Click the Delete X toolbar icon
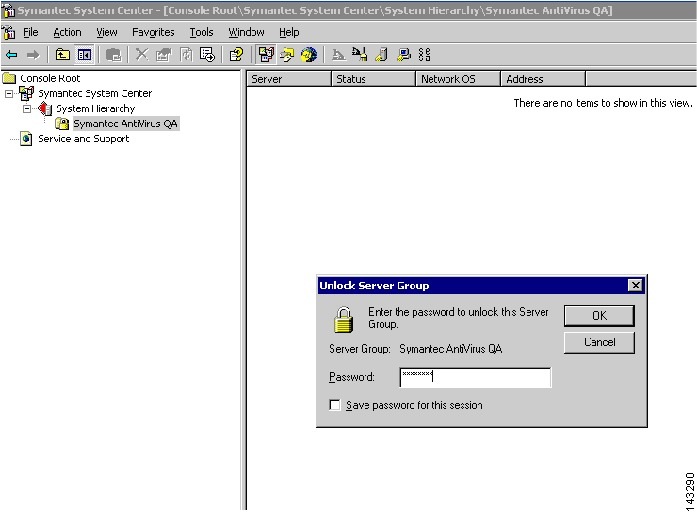Image resolution: width=697 pixels, height=513 pixels. click(142, 55)
